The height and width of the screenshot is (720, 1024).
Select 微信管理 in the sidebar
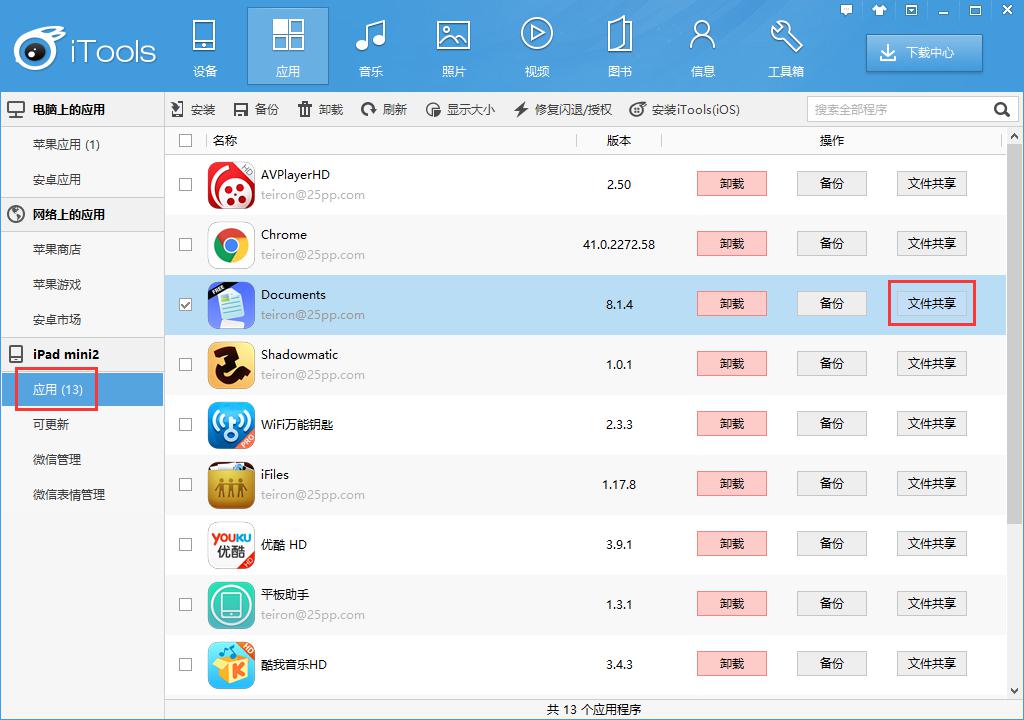[57, 460]
